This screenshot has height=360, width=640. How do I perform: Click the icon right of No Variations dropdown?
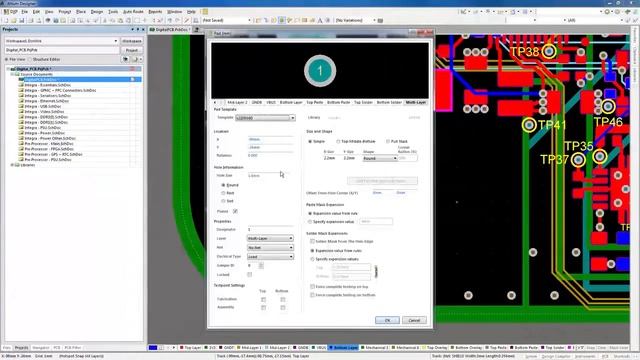(x=380, y=20)
